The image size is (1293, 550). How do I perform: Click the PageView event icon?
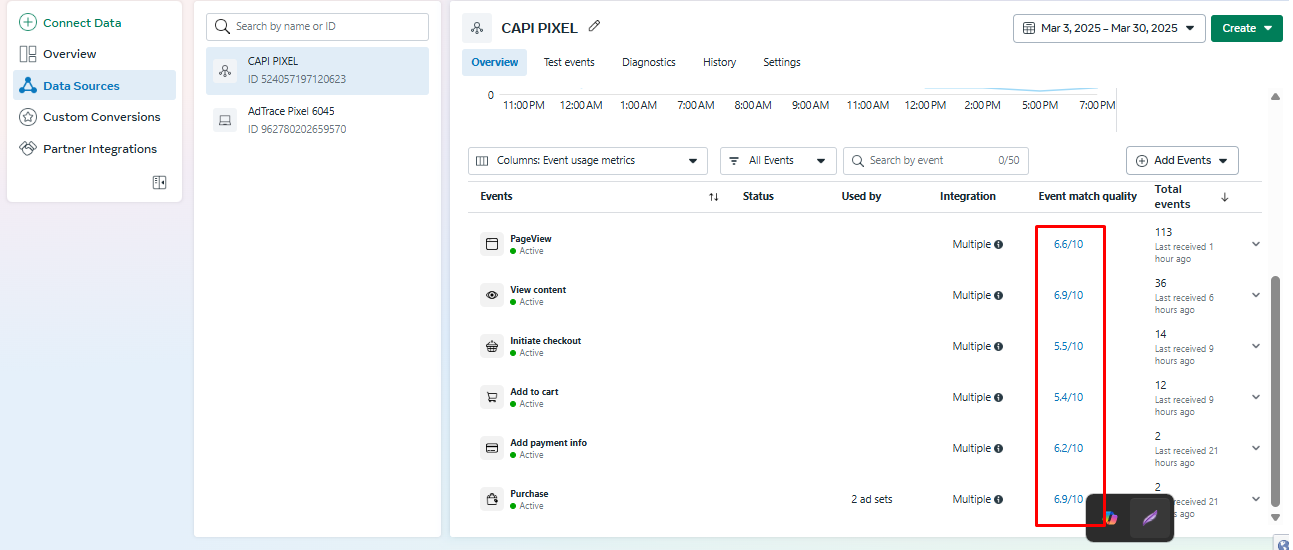[x=491, y=244]
